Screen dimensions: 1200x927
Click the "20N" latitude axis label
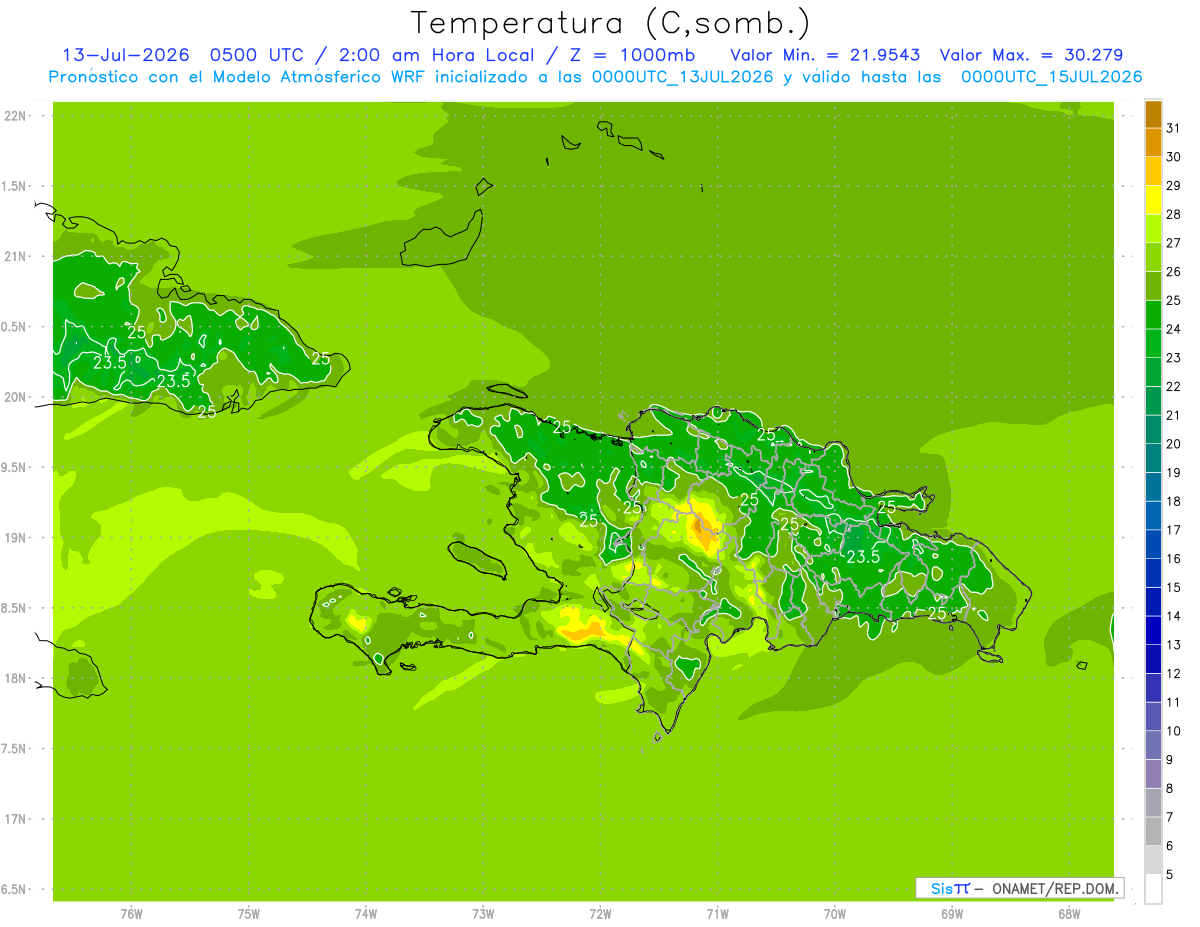(x=15, y=397)
